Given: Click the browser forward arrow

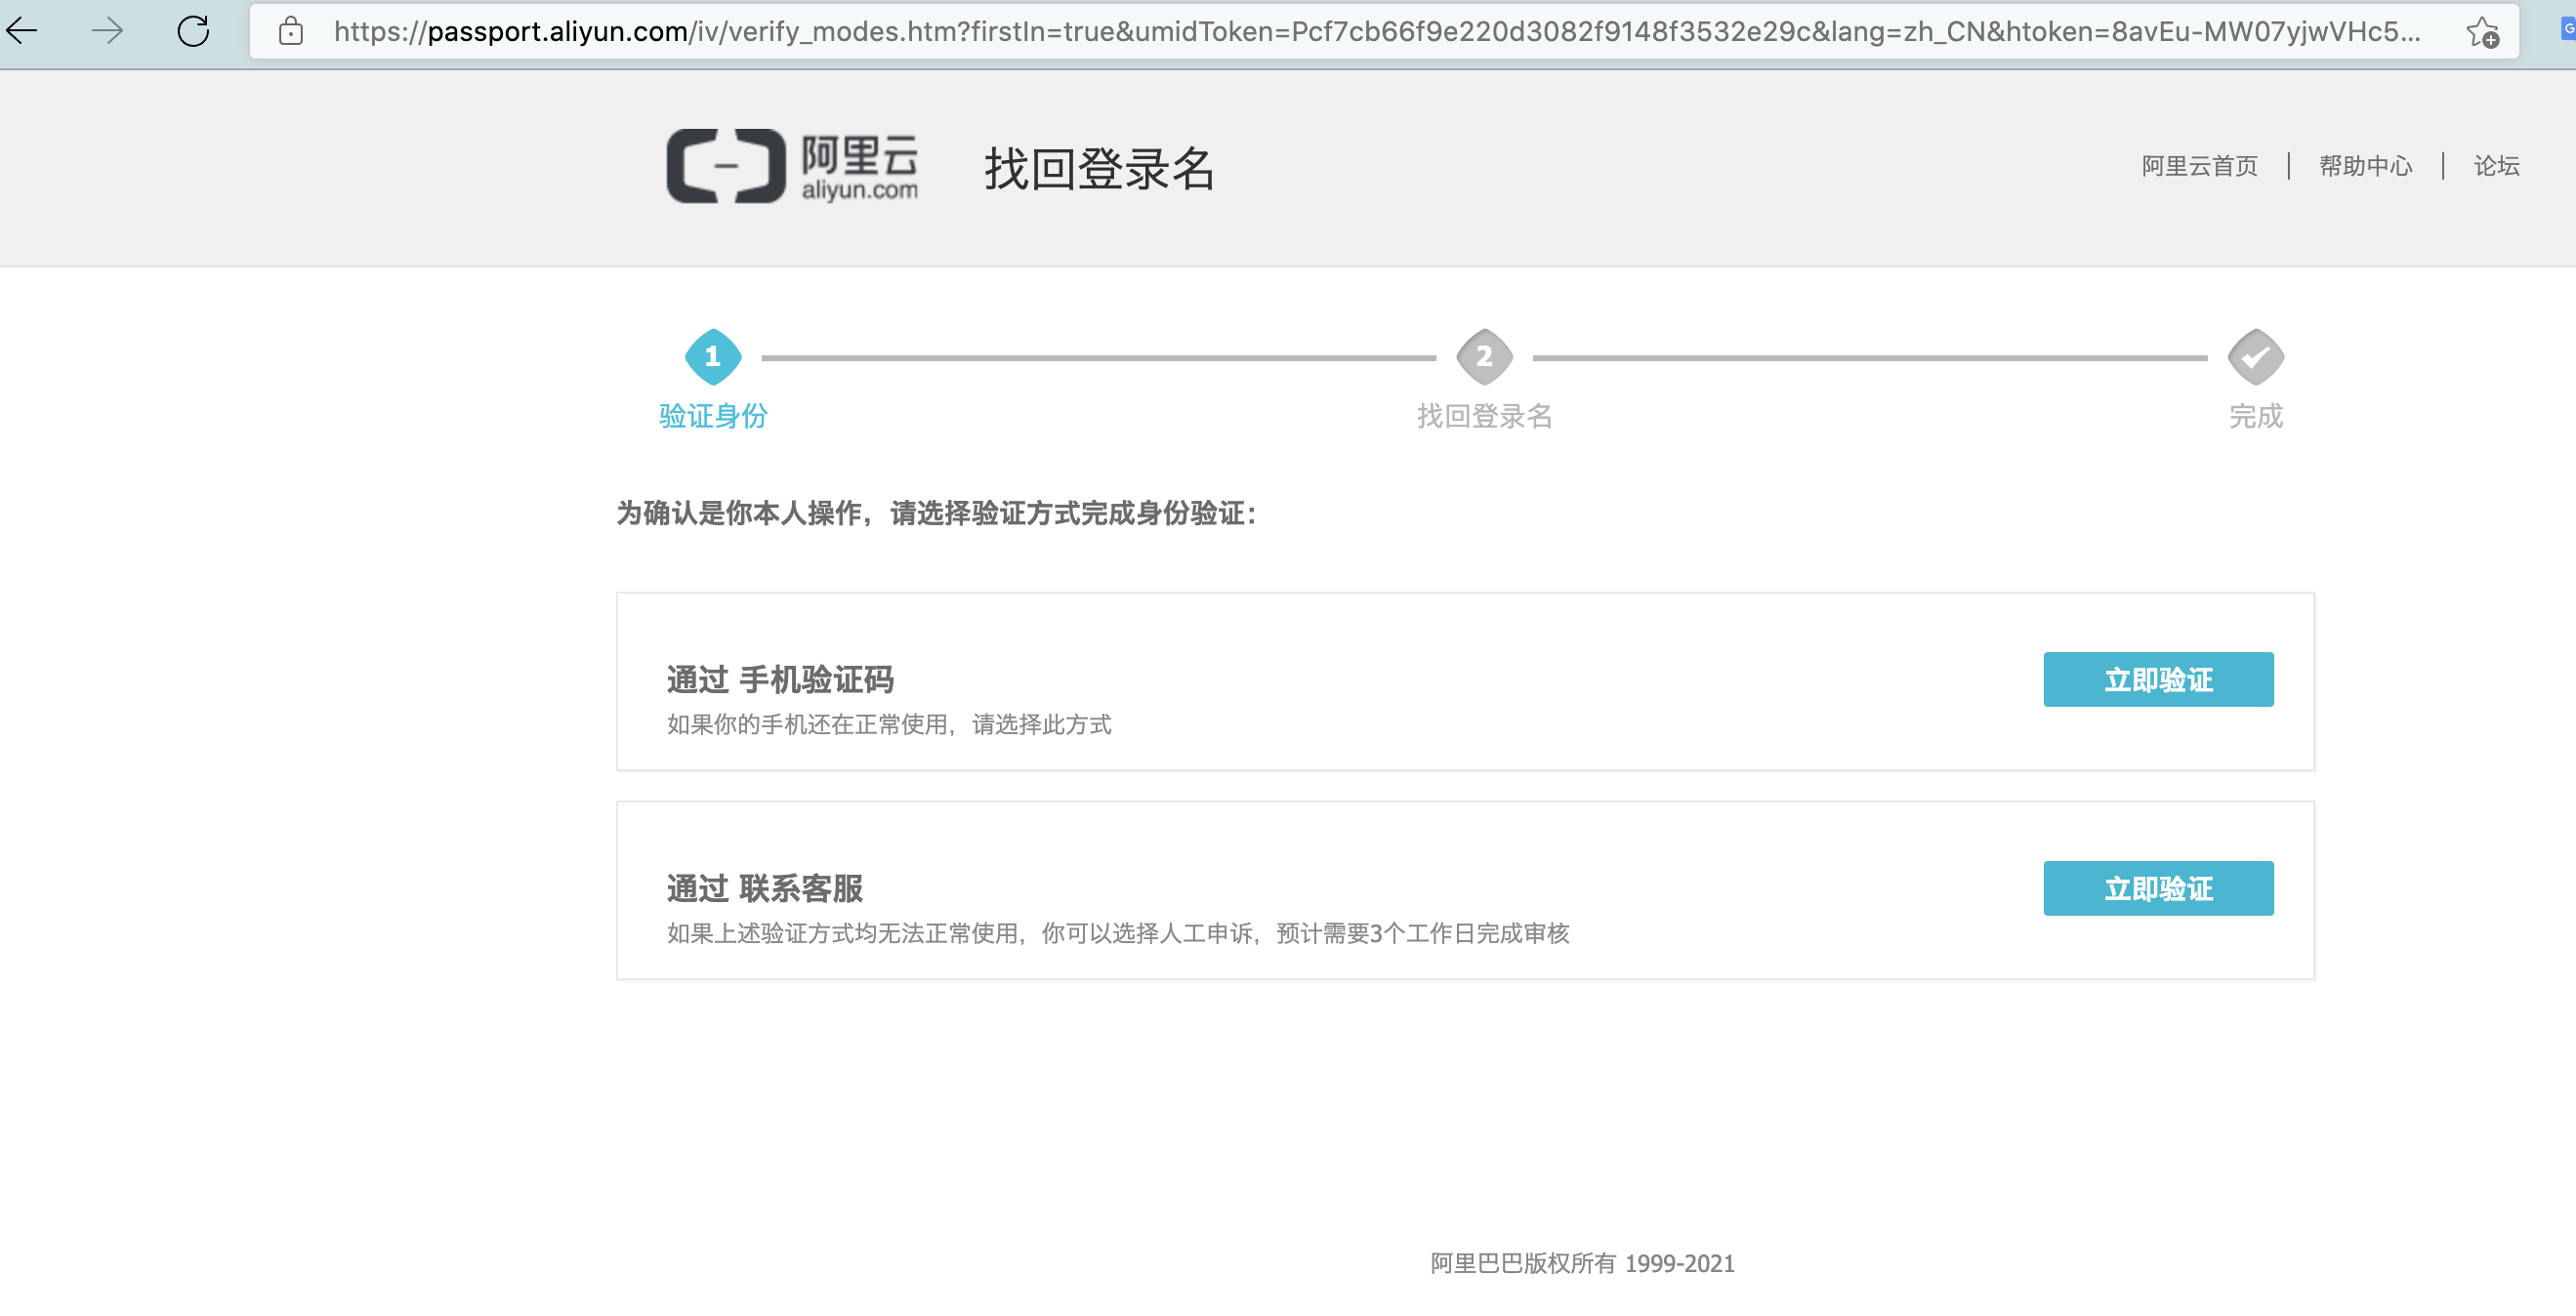Looking at the screenshot, I should pyautogui.click(x=107, y=31).
